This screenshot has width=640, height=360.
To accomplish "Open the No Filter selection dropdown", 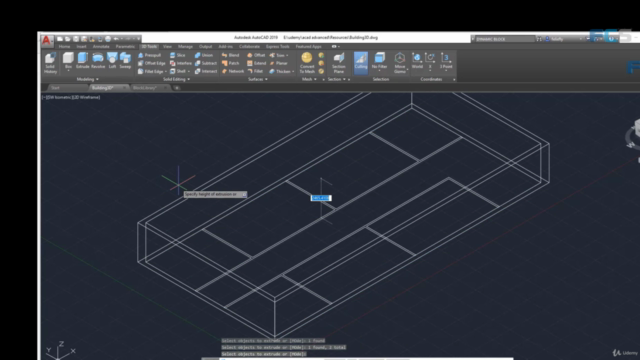I will (x=379, y=61).
